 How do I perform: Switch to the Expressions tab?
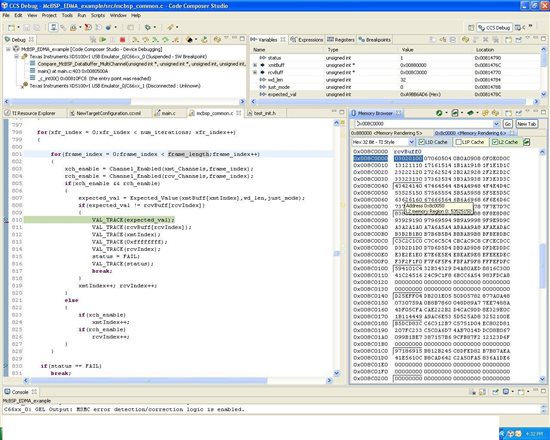tap(307, 40)
